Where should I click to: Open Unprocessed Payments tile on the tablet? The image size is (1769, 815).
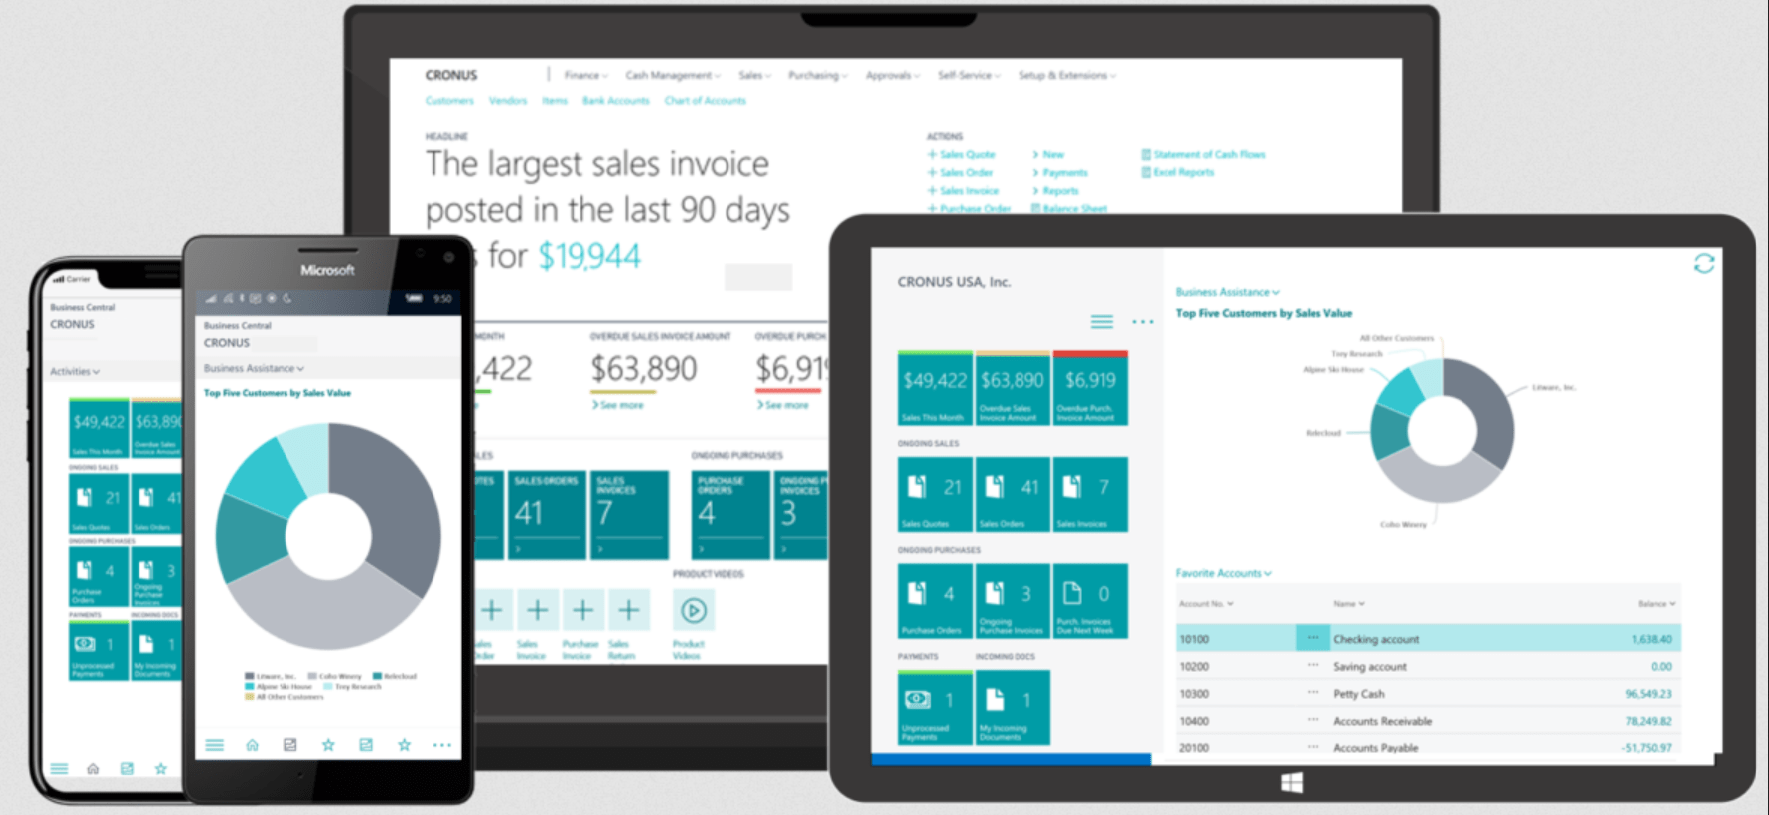[x=934, y=708]
